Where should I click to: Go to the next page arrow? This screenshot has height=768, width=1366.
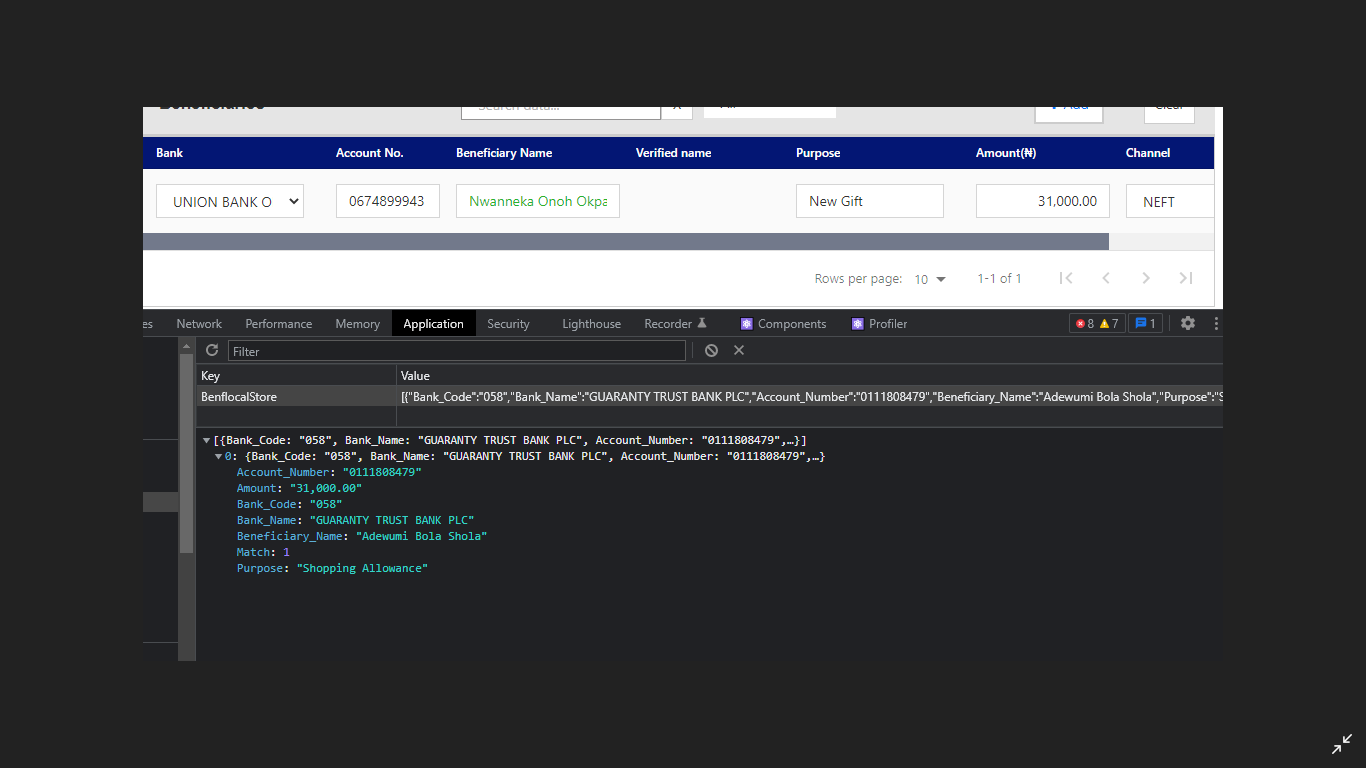point(1146,278)
